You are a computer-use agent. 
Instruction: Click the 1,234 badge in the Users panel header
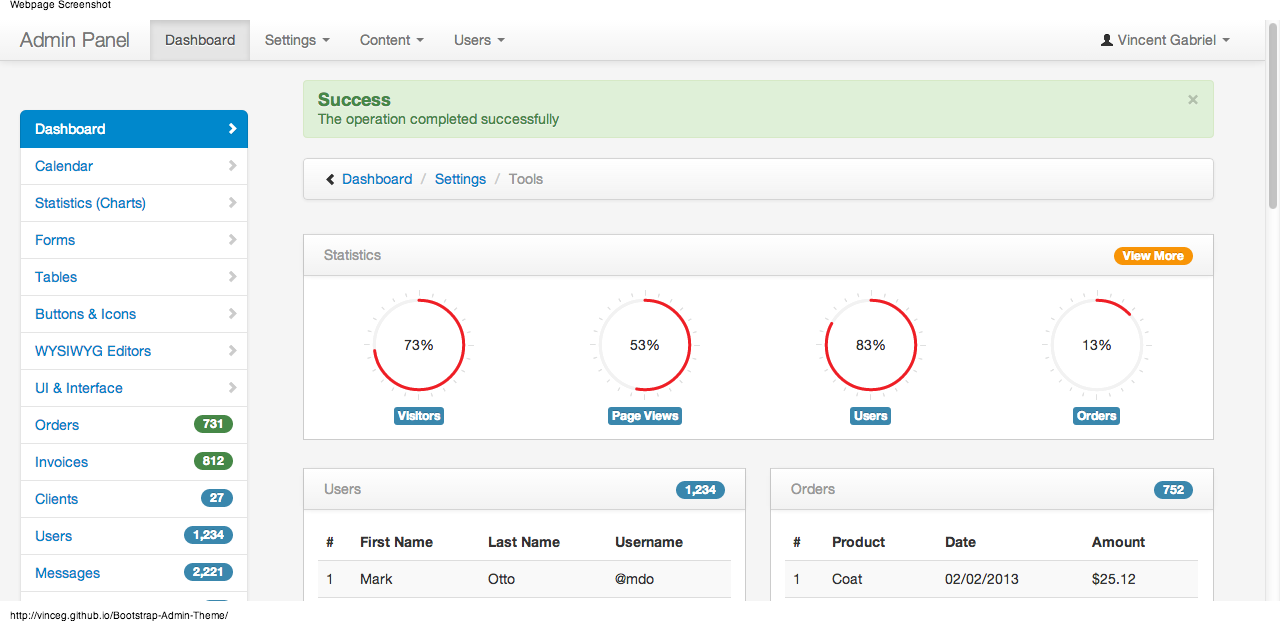point(700,490)
